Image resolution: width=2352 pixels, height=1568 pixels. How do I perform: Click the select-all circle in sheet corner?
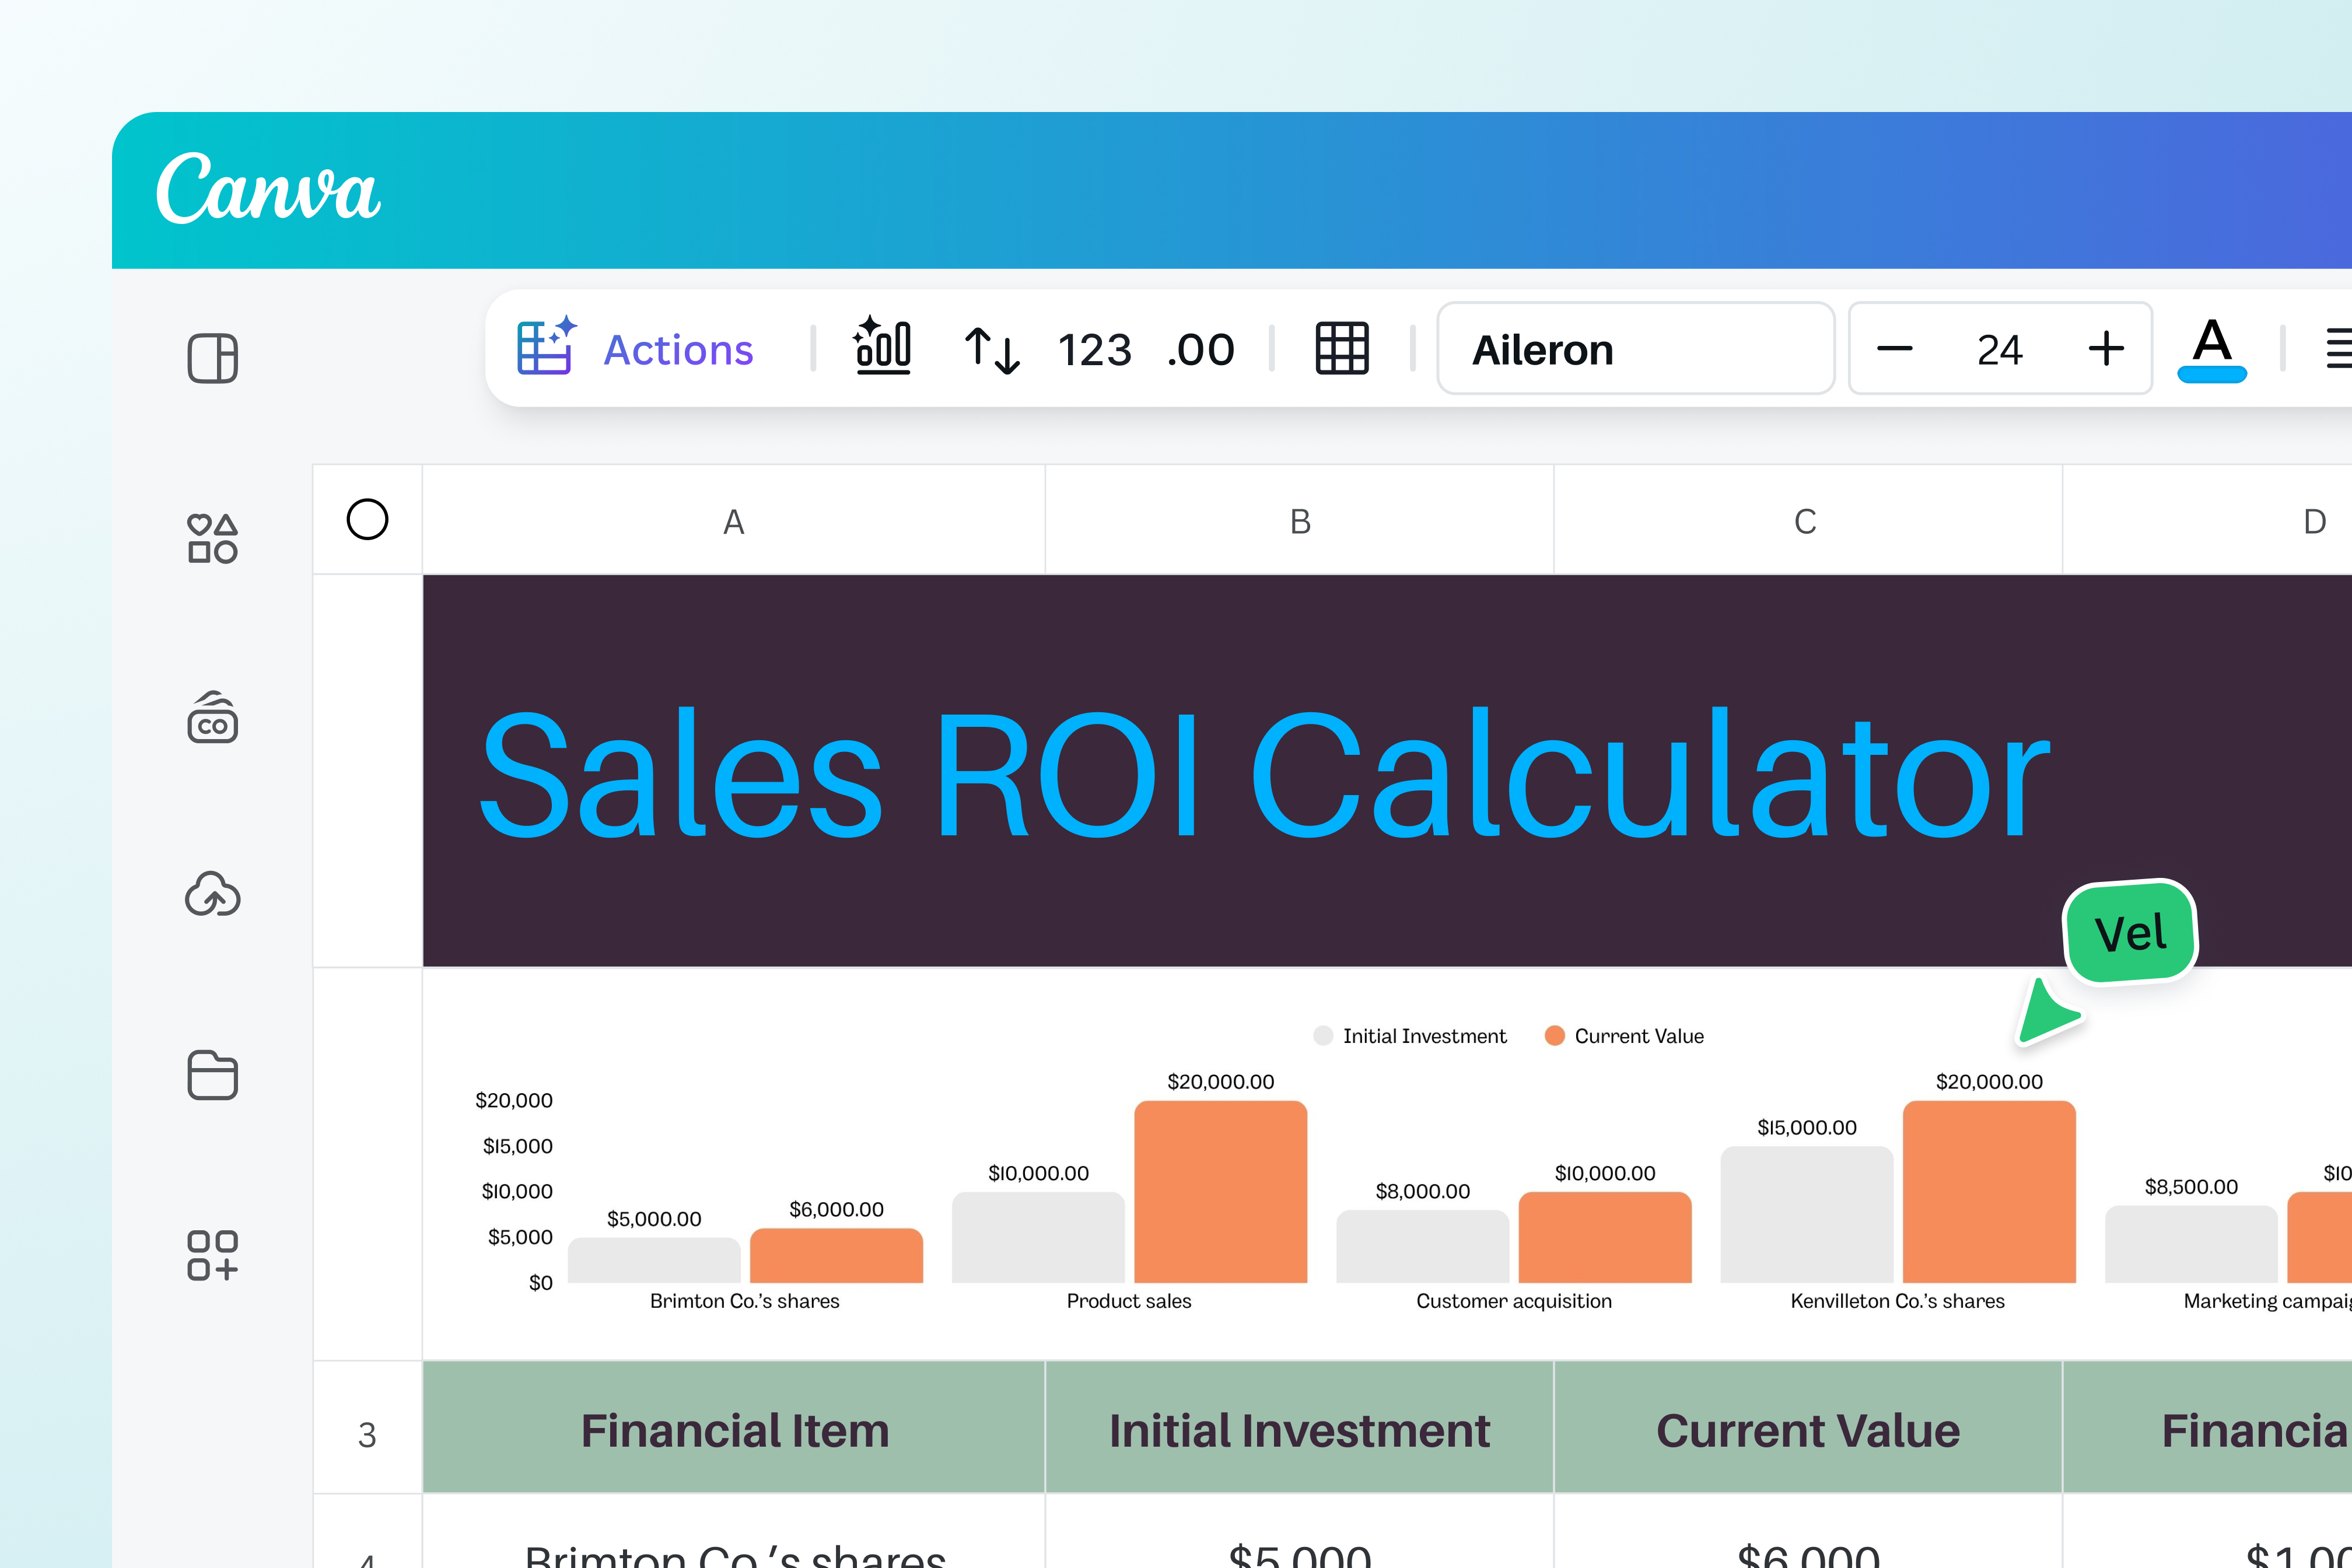[367, 520]
